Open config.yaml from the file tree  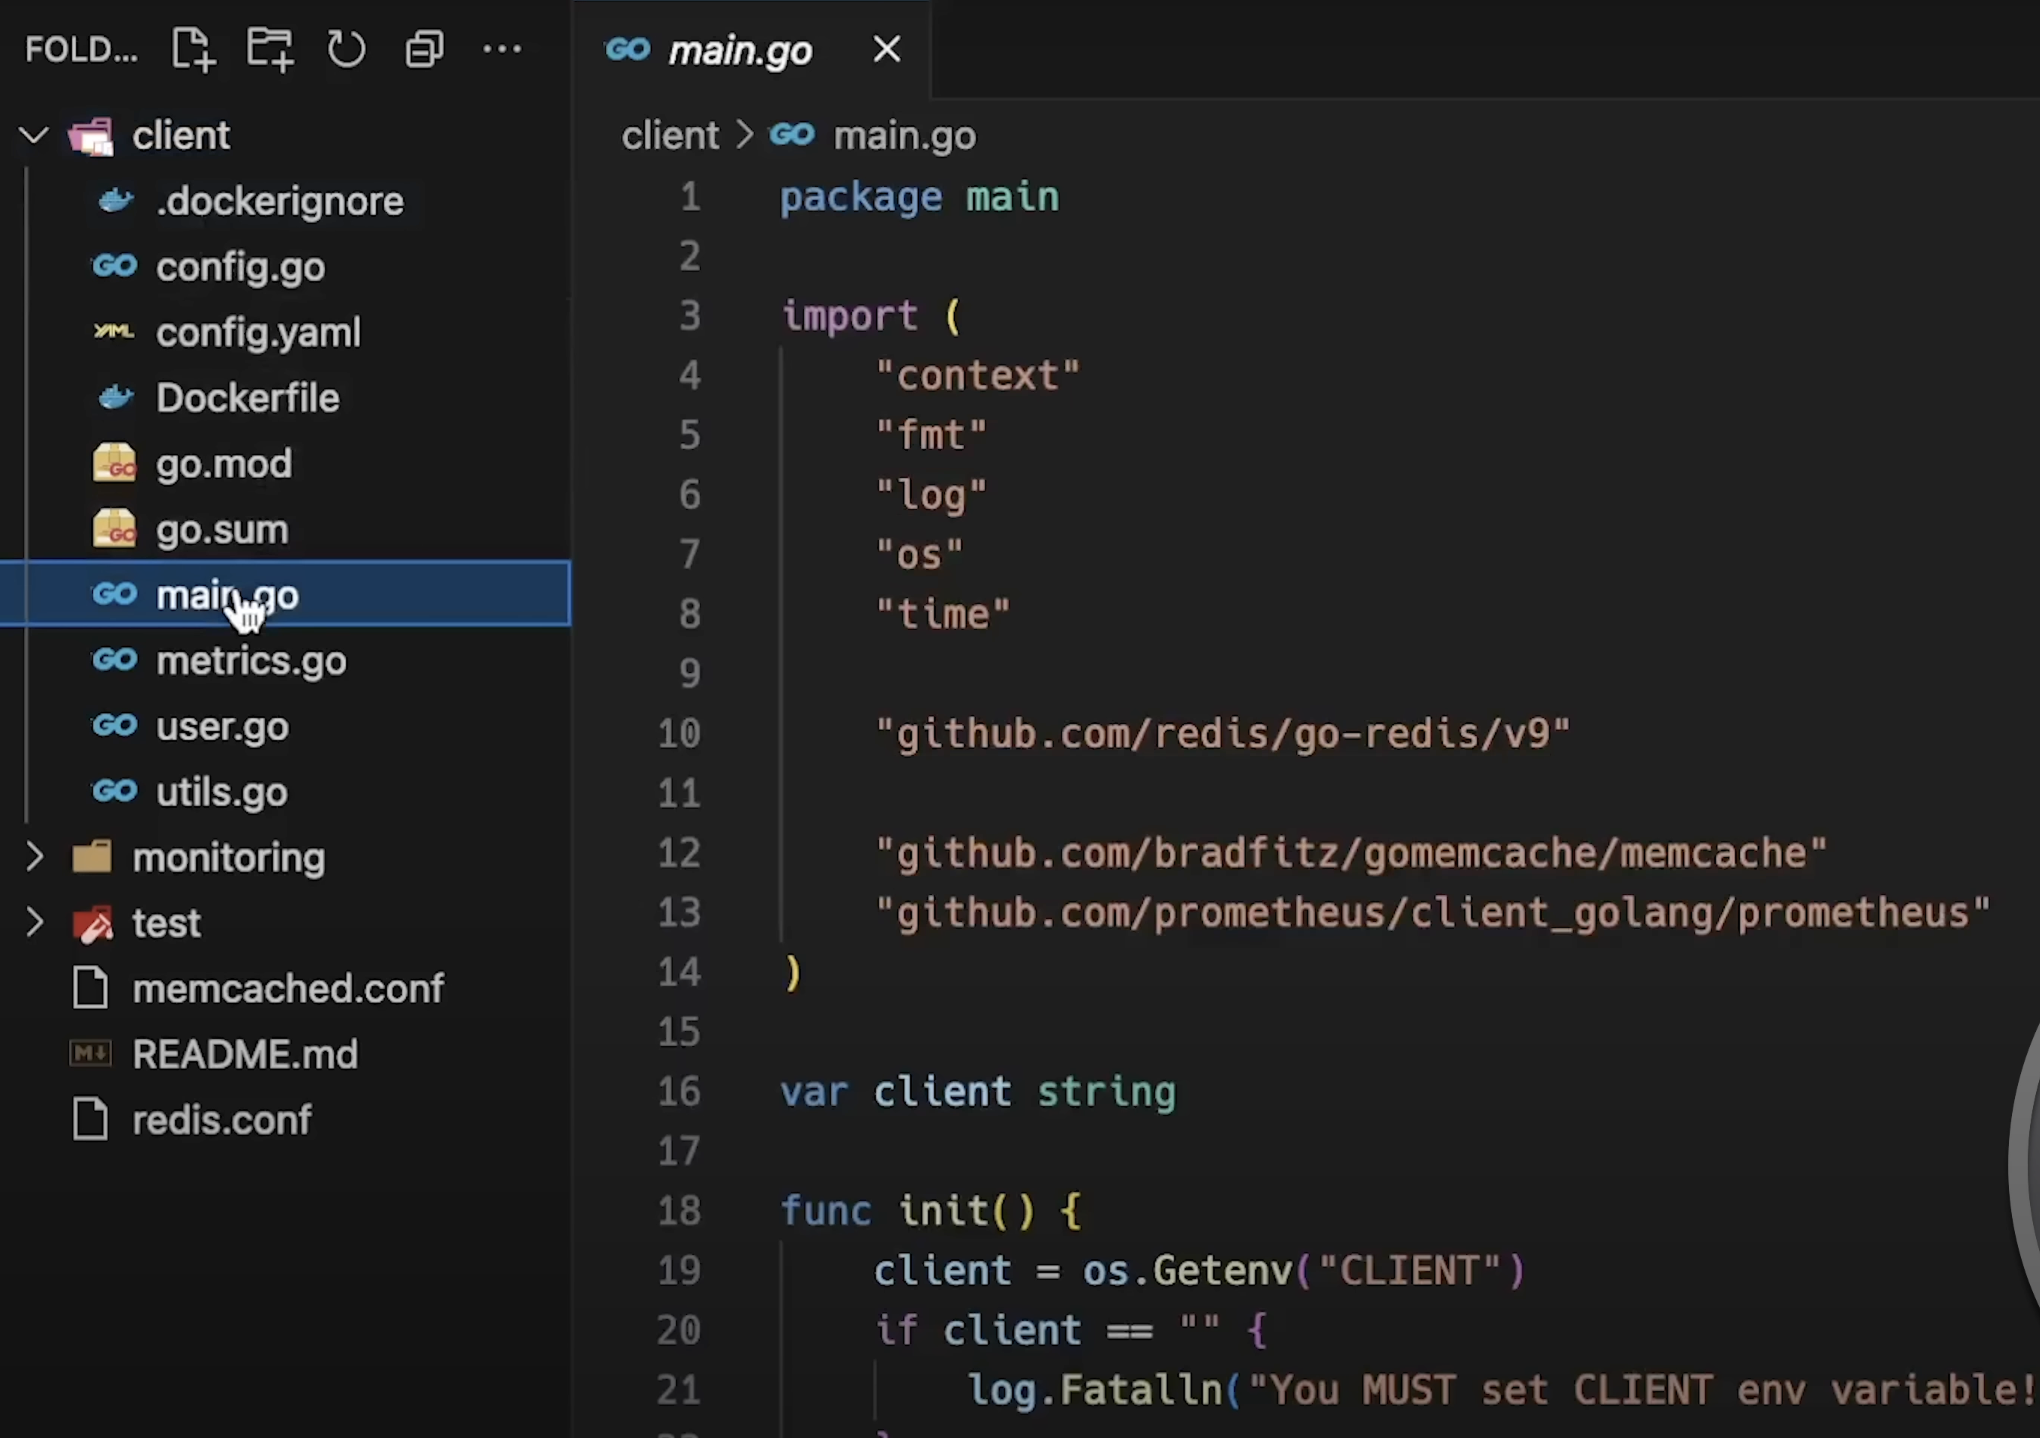pyautogui.click(x=258, y=332)
